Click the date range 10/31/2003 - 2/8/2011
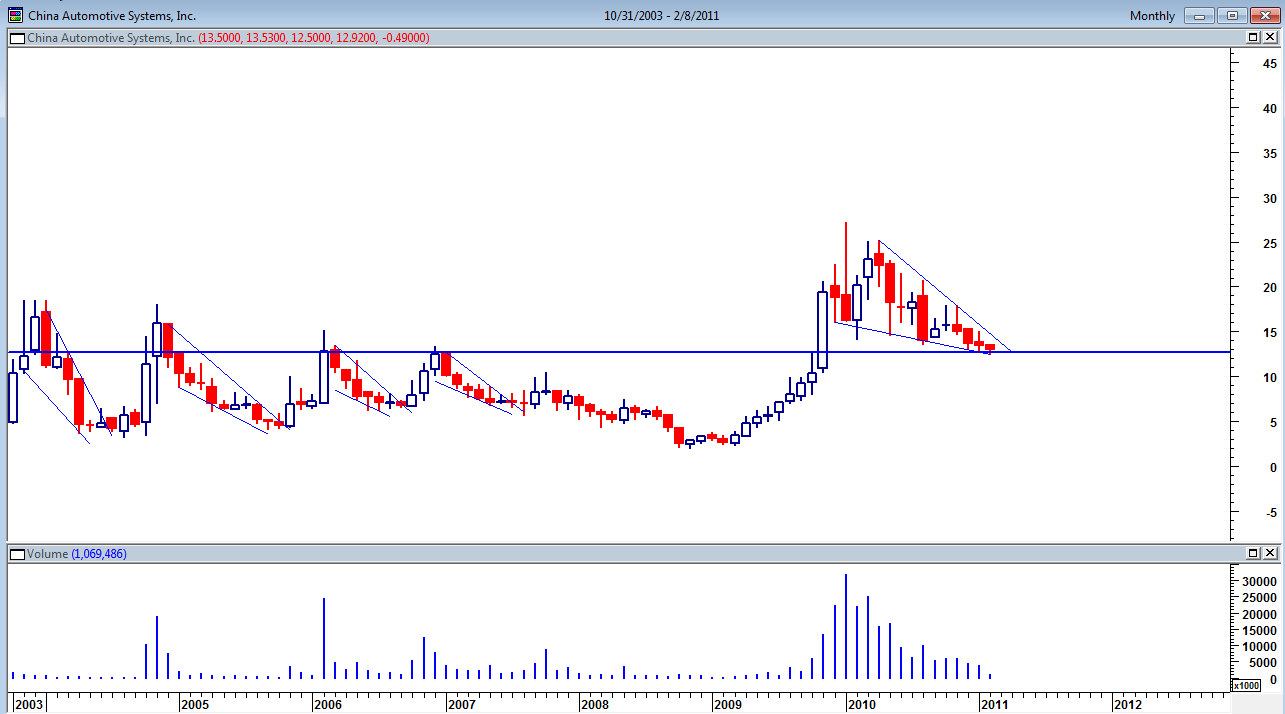This screenshot has height=714, width=1285. 662,15
